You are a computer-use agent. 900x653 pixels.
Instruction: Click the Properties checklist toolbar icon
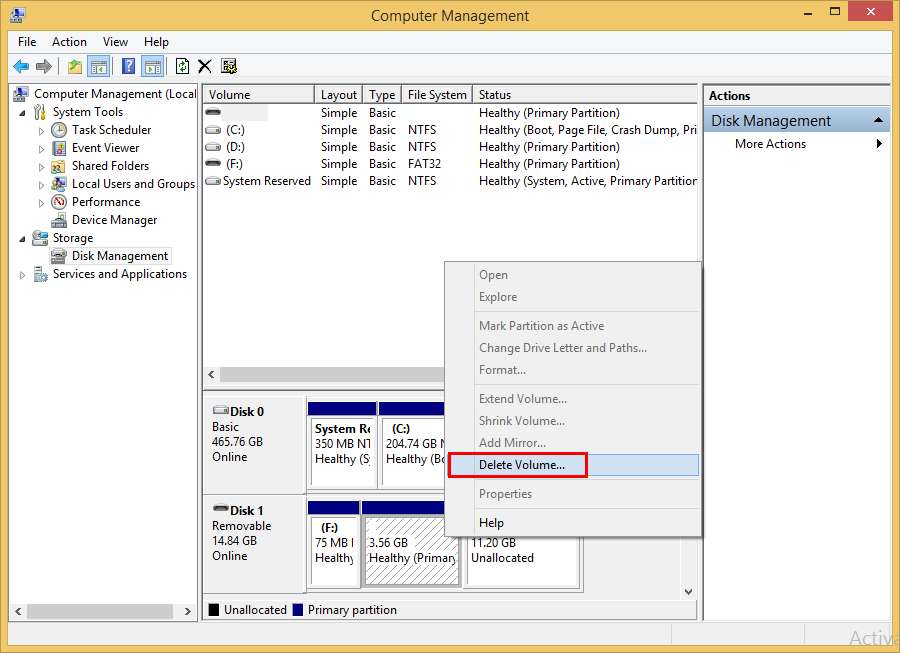(229, 67)
